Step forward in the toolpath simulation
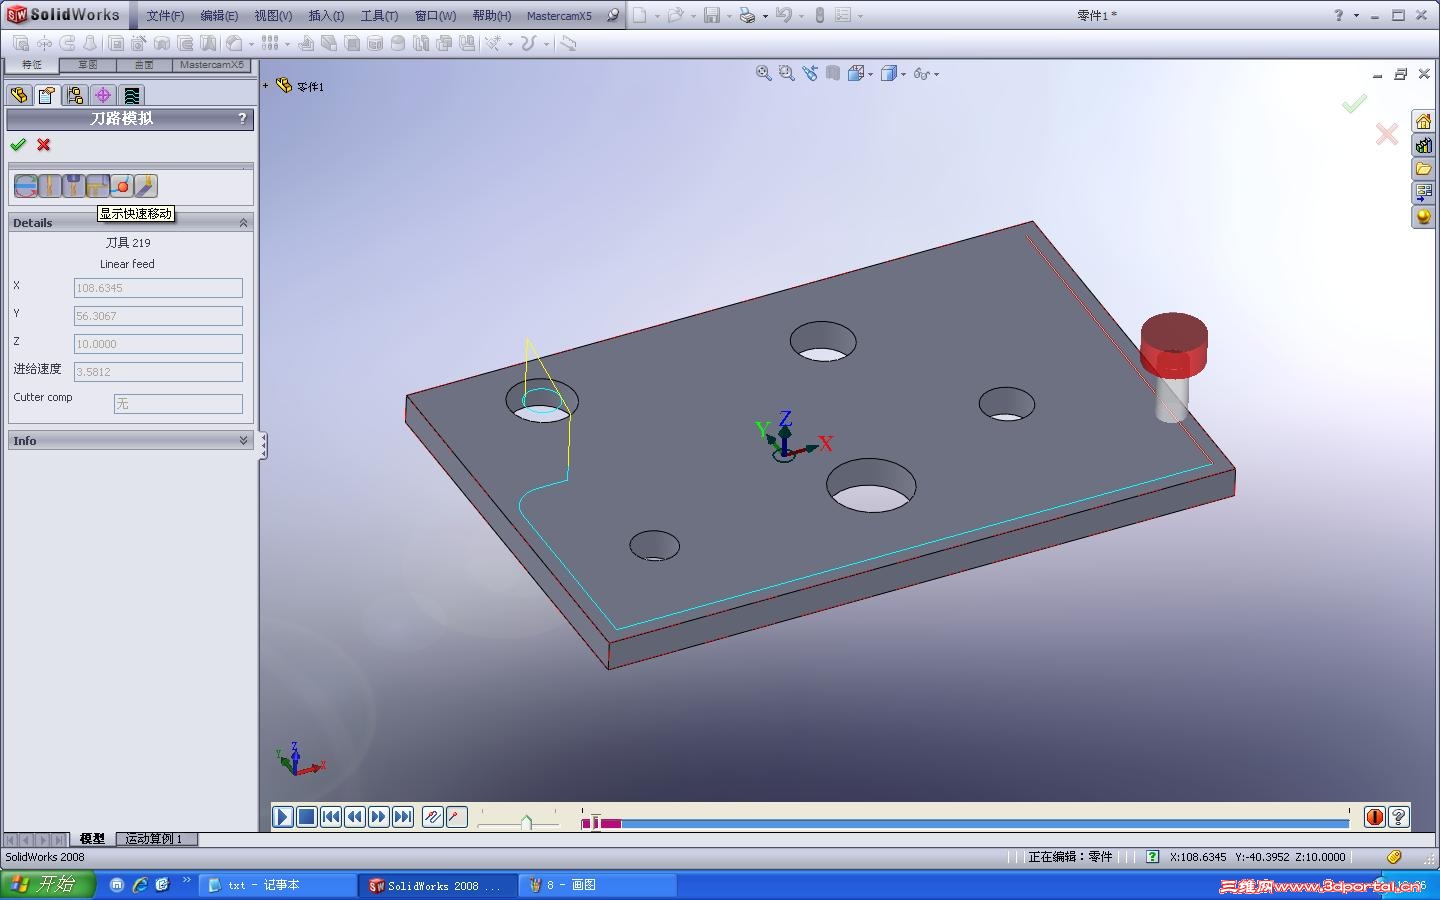The width and height of the screenshot is (1440, 900). [379, 817]
